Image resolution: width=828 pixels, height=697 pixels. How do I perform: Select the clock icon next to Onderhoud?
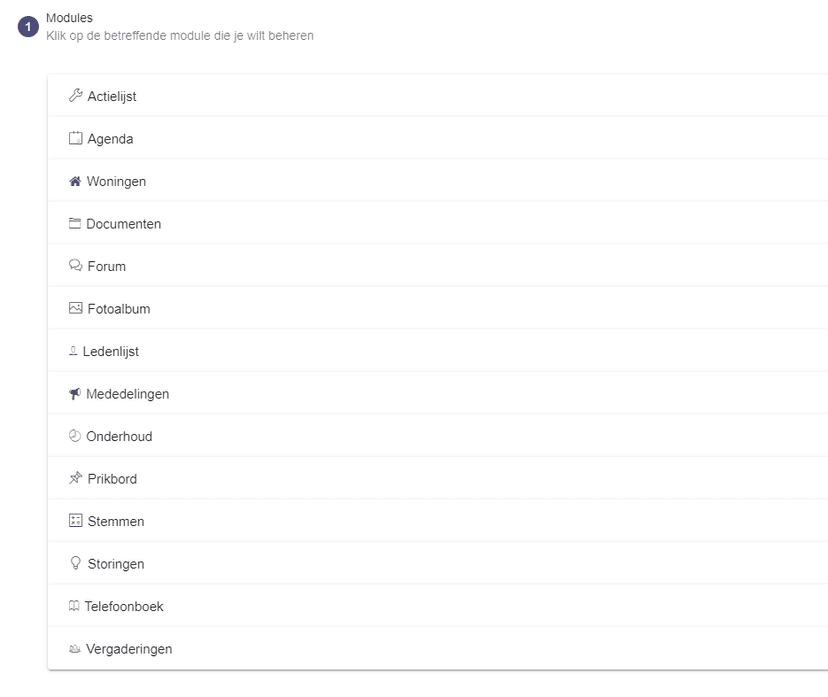pyautogui.click(x=75, y=436)
